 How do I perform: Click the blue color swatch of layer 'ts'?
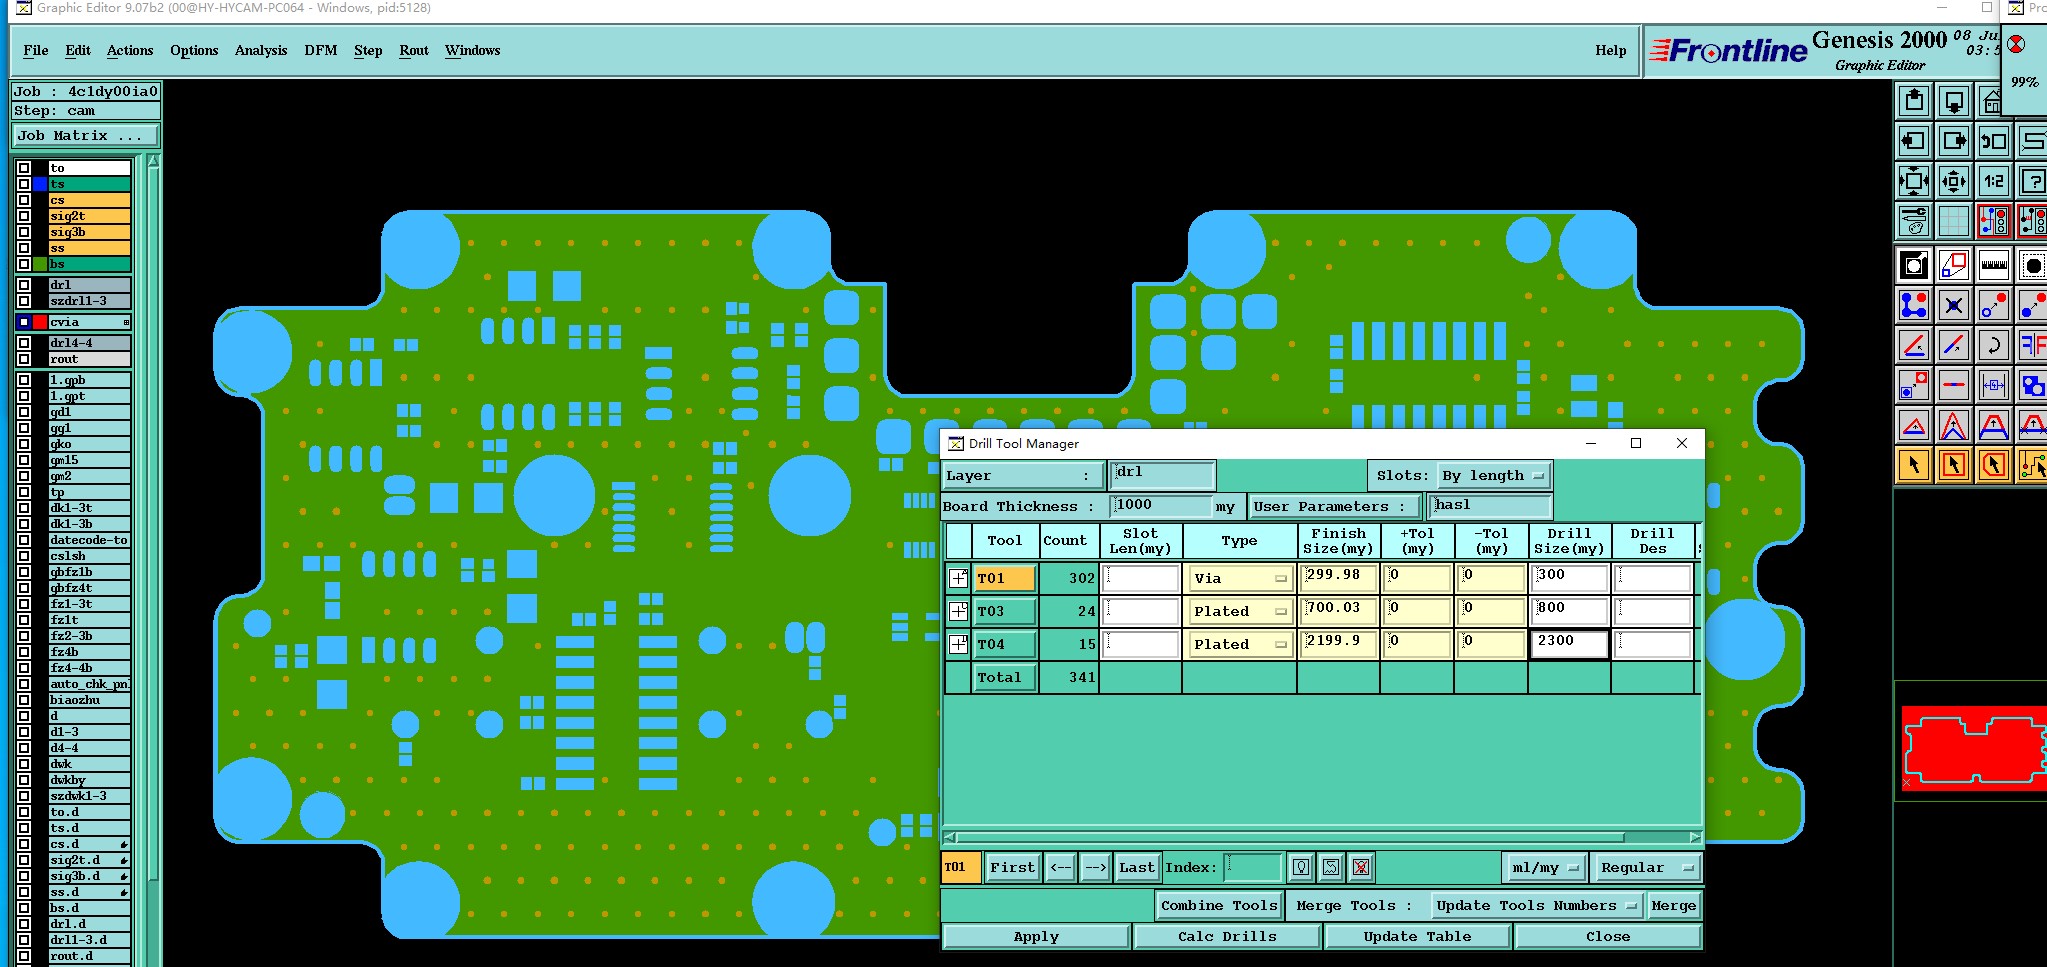(40, 184)
